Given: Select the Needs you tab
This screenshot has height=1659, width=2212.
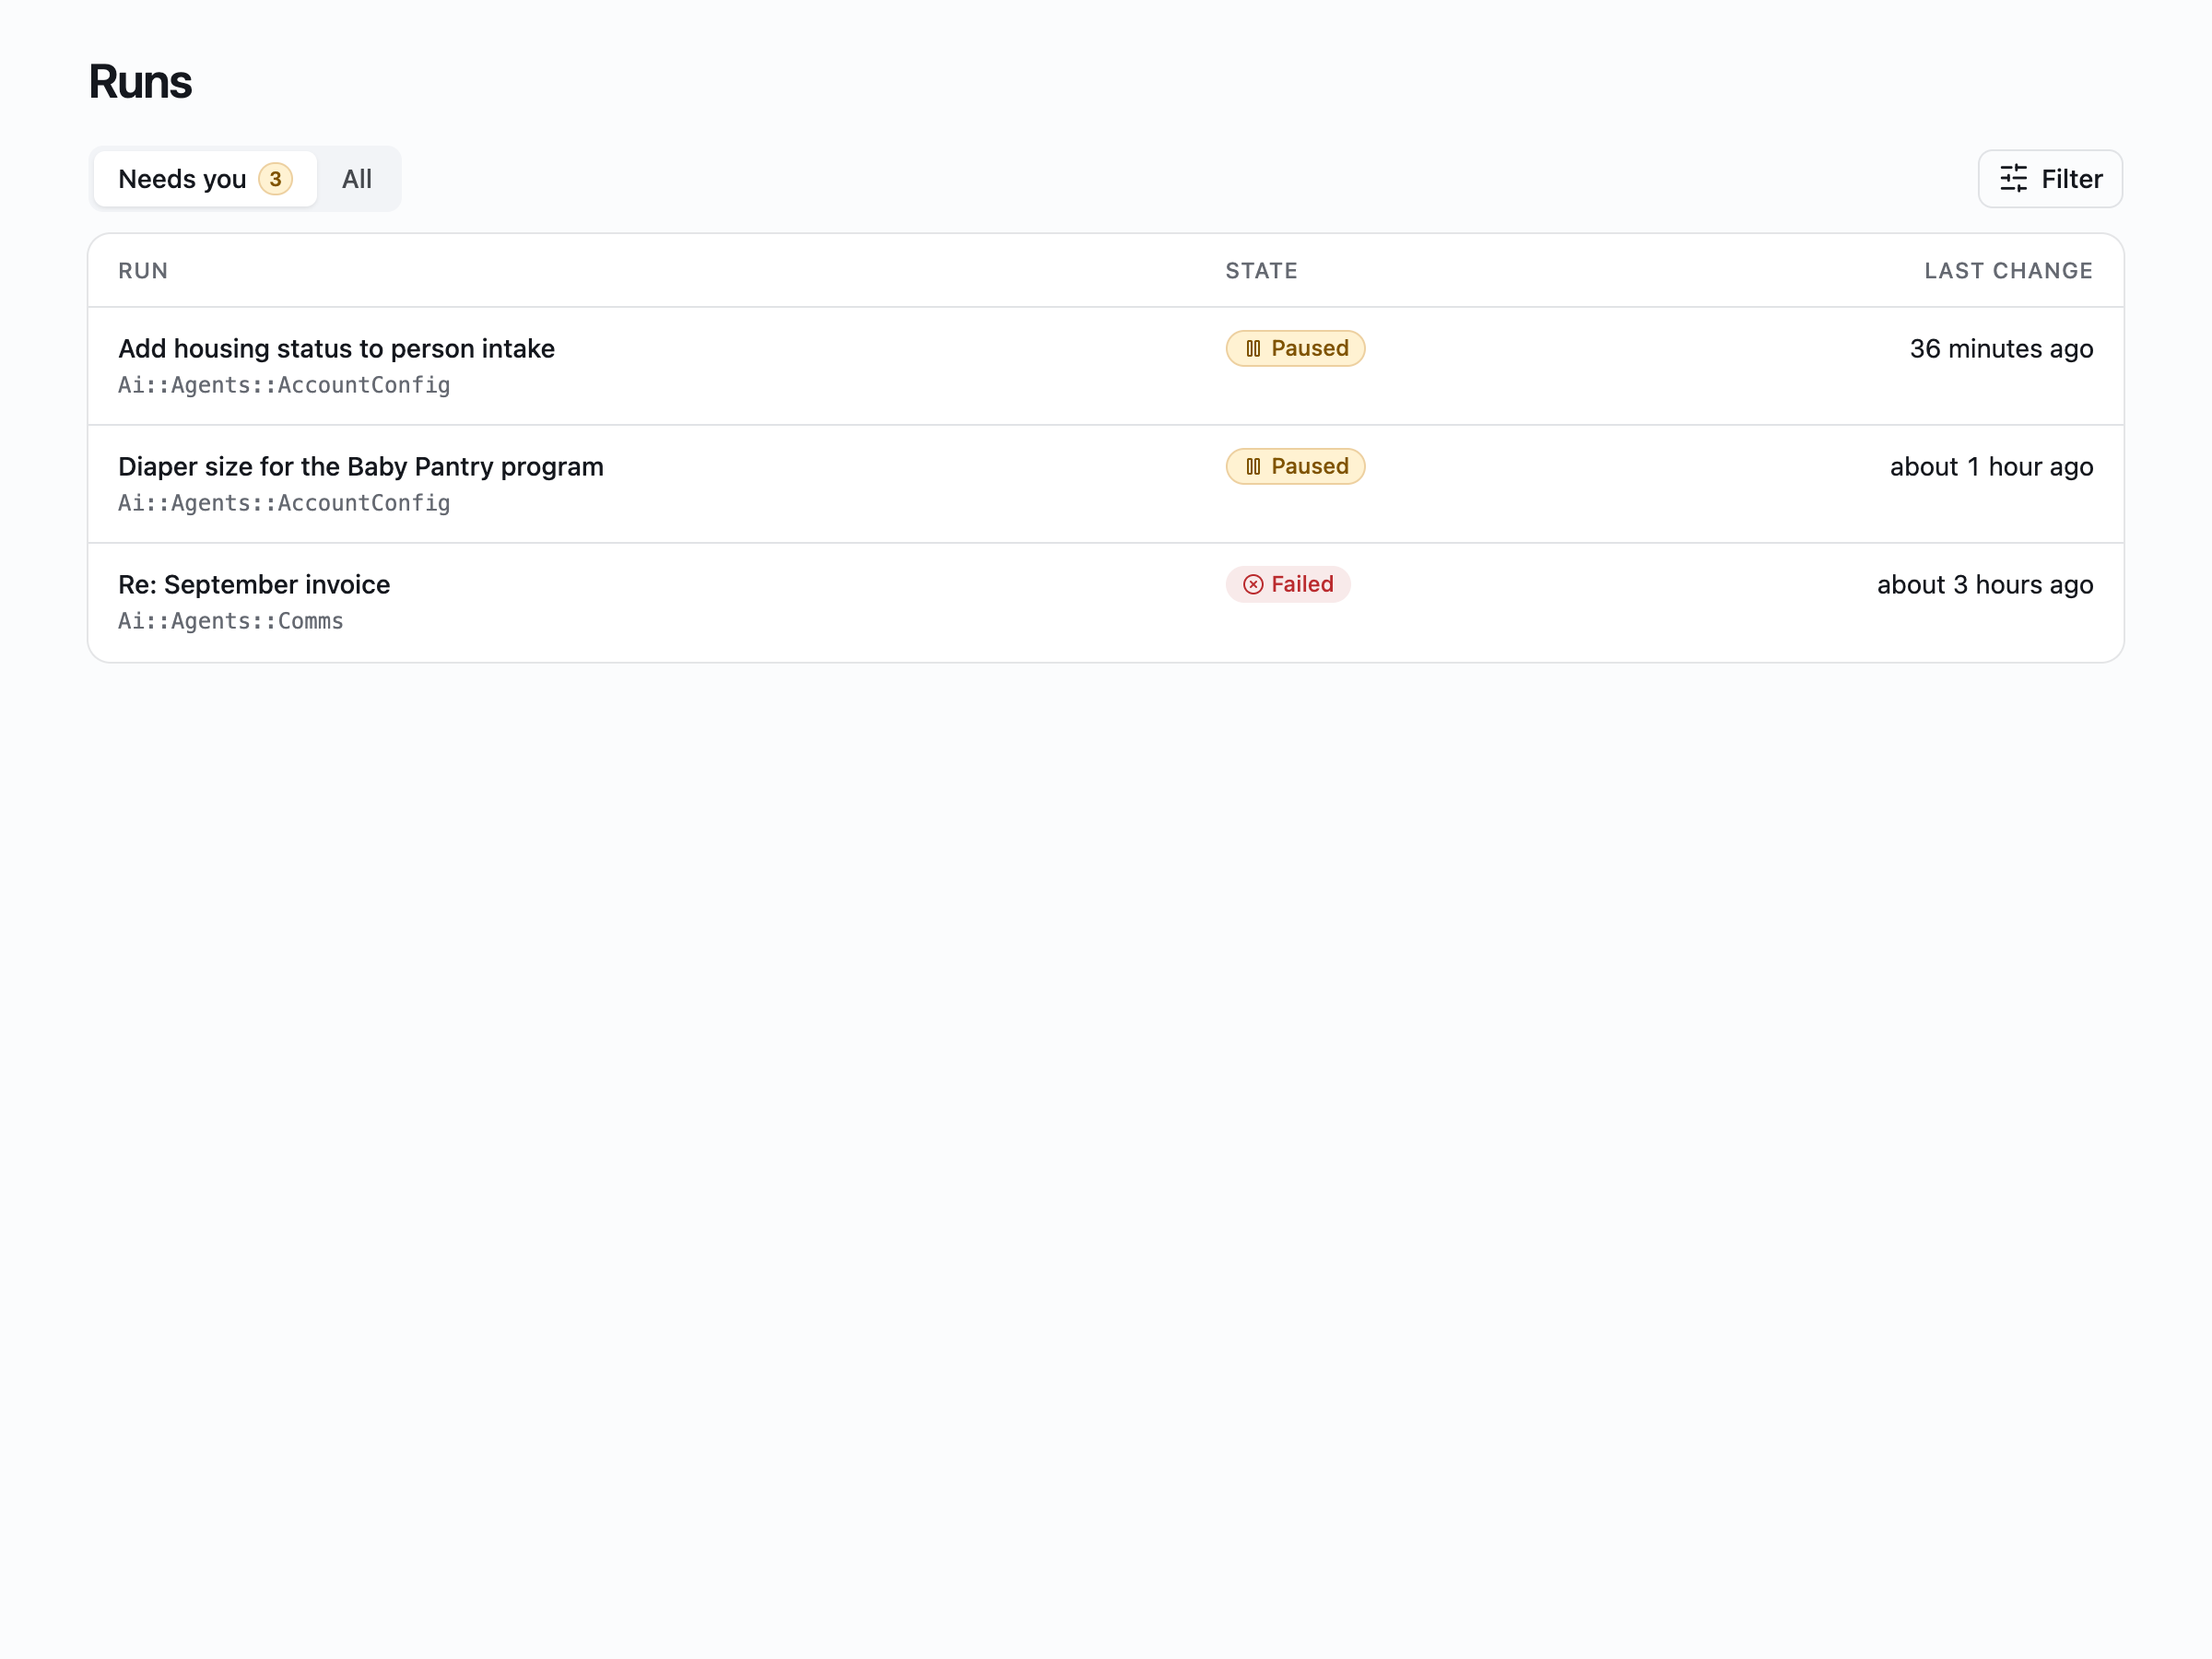Looking at the screenshot, I should tap(205, 179).
